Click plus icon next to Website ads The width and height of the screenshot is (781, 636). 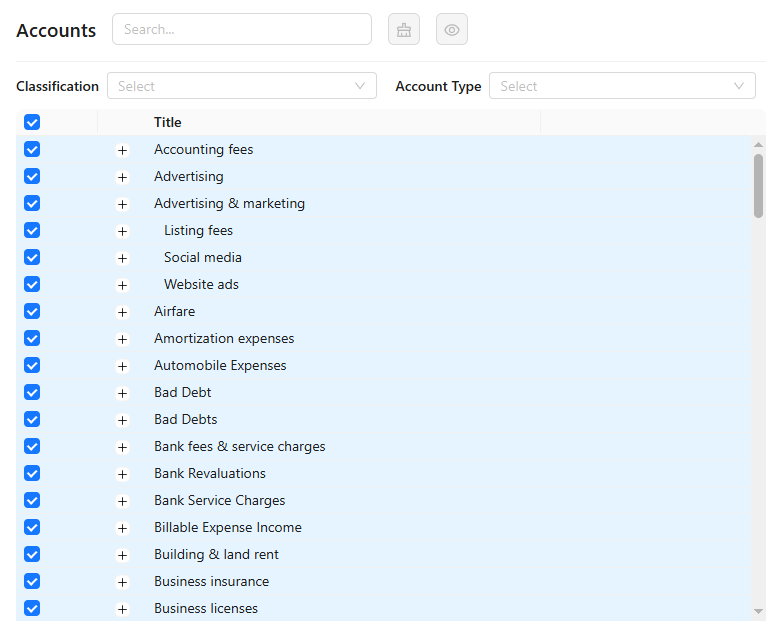pos(122,285)
